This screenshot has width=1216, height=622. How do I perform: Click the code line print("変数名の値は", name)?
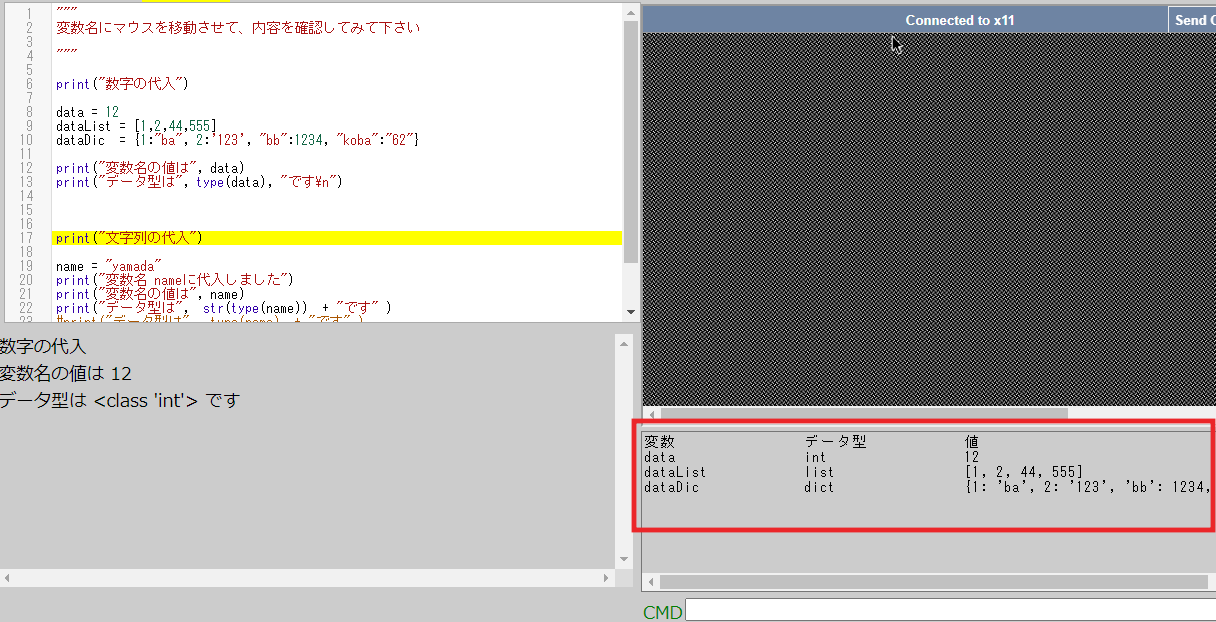(x=150, y=294)
